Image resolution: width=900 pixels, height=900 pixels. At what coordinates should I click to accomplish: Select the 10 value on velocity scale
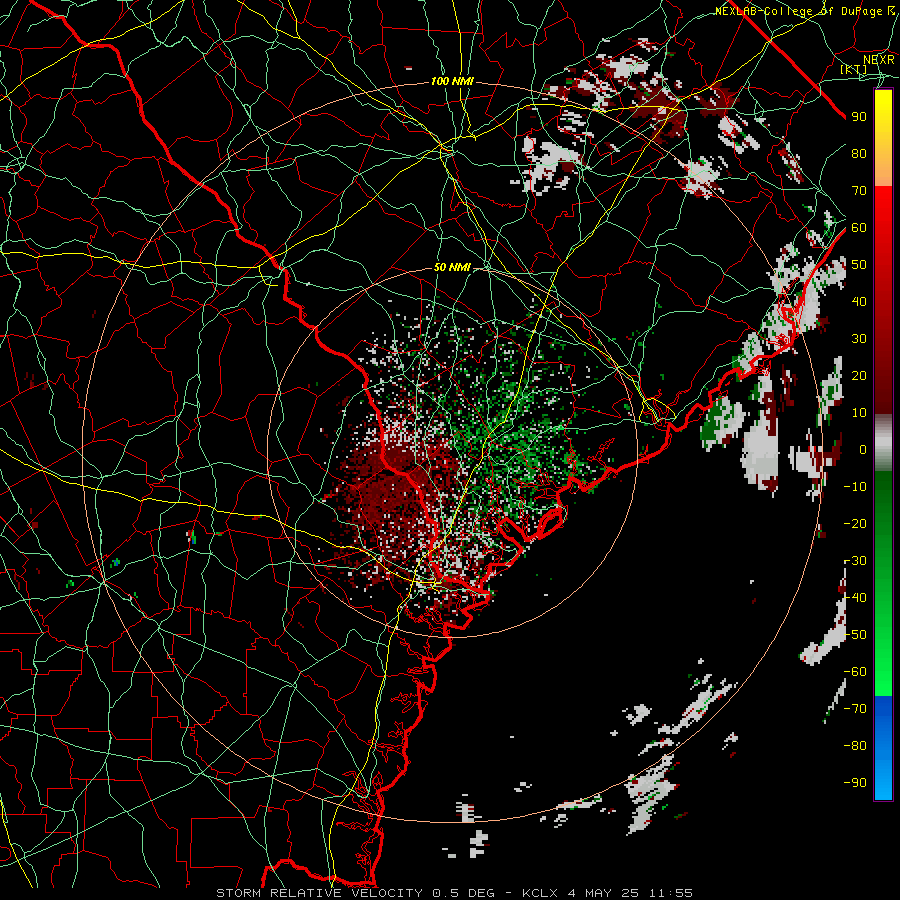859,413
